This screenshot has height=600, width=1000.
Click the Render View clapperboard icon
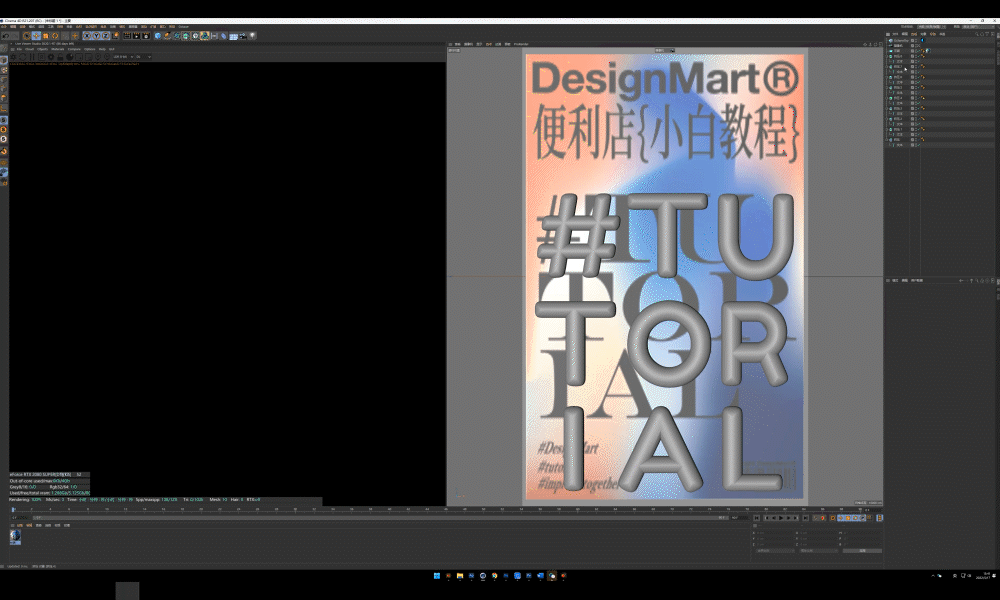(x=127, y=36)
